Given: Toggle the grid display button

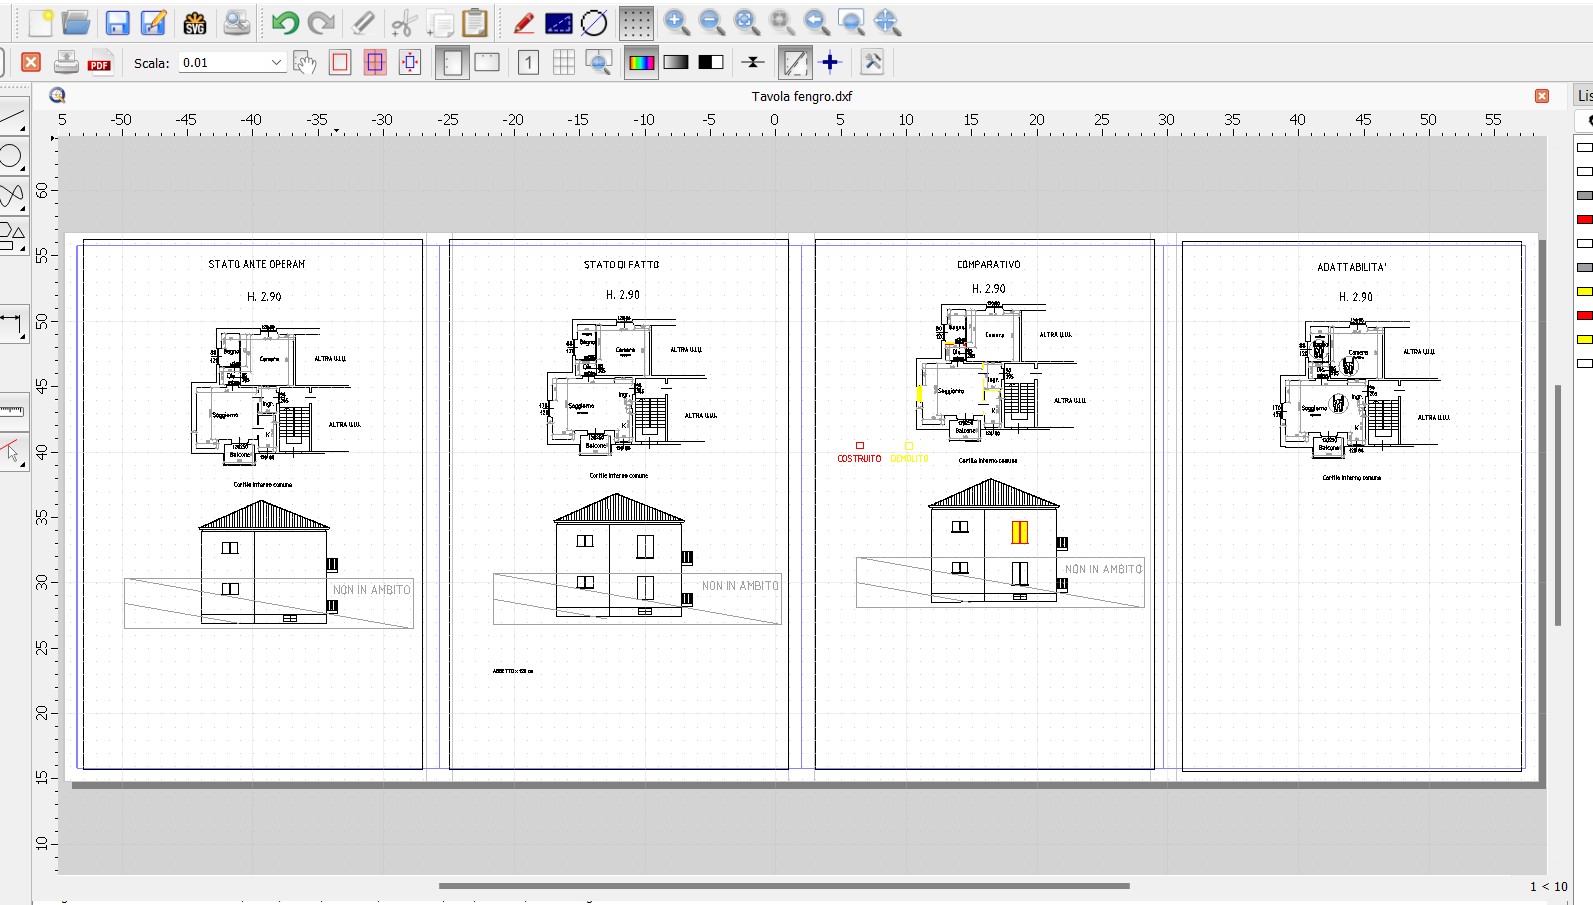Looking at the screenshot, I should tap(635, 23).
